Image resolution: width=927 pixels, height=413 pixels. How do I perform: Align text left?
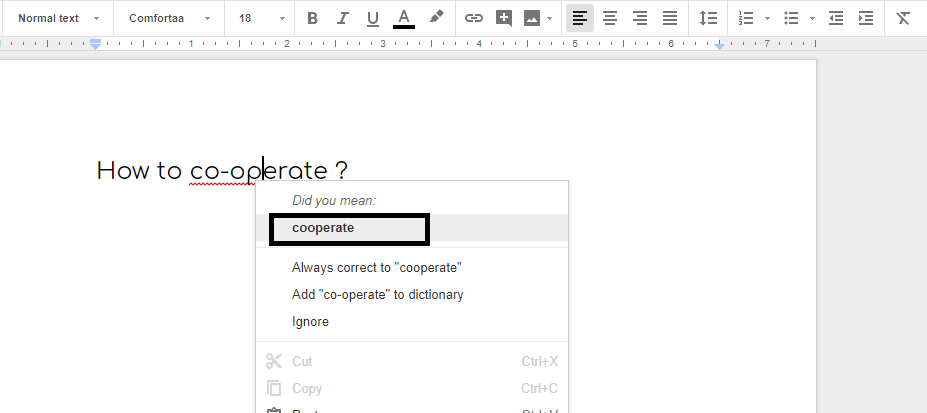(x=580, y=18)
